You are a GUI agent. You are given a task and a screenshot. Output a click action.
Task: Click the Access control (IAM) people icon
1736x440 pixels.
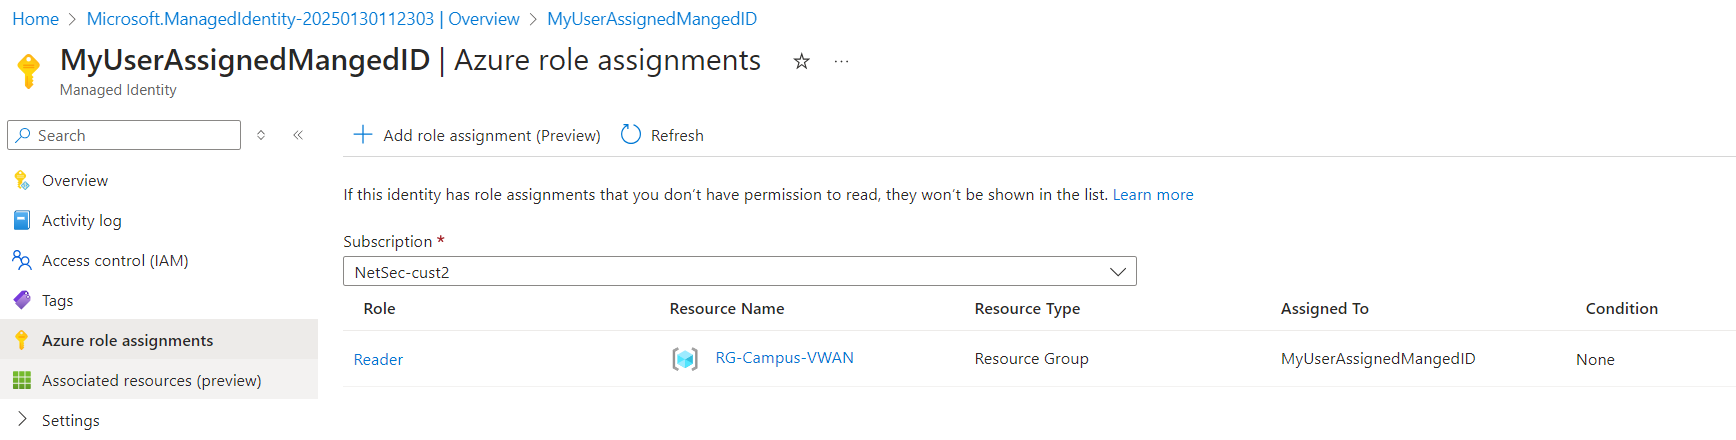pyautogui.click(x=22, y=260)
